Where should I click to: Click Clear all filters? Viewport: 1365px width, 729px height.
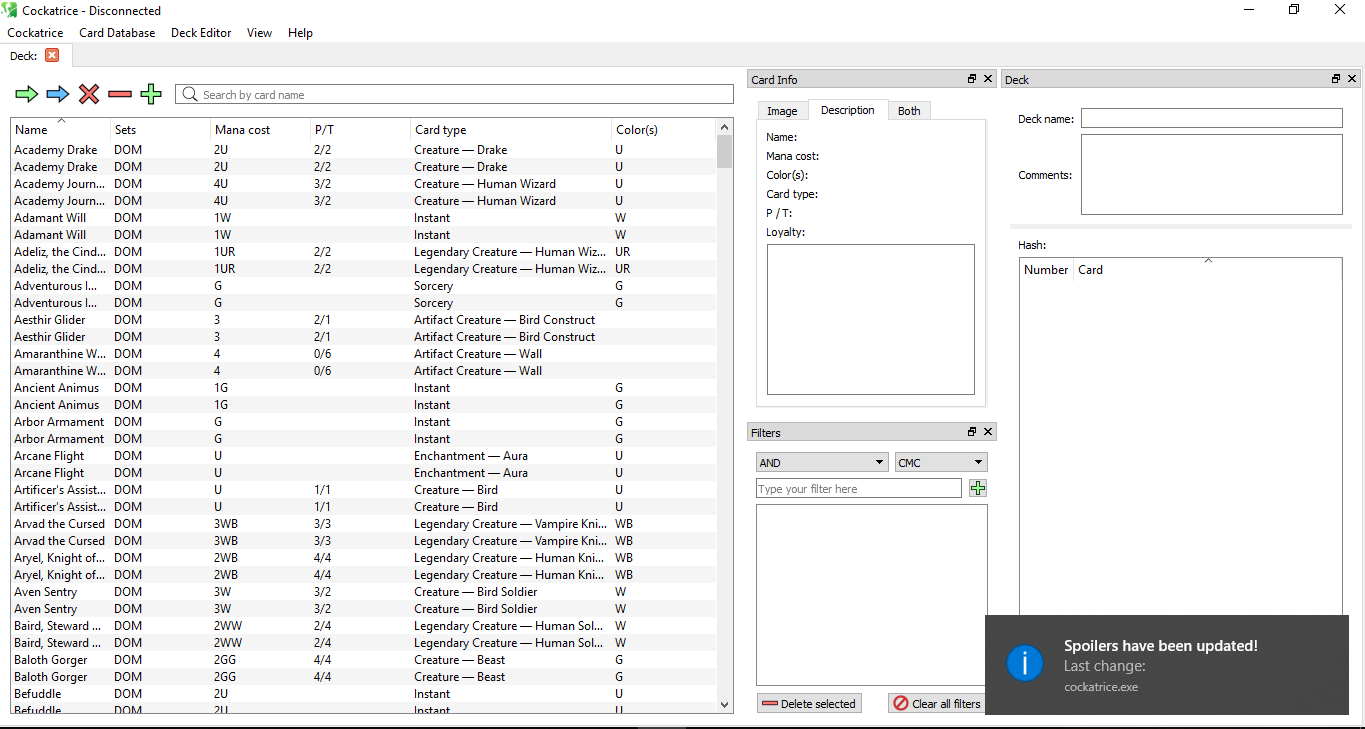tap(936, 703)
